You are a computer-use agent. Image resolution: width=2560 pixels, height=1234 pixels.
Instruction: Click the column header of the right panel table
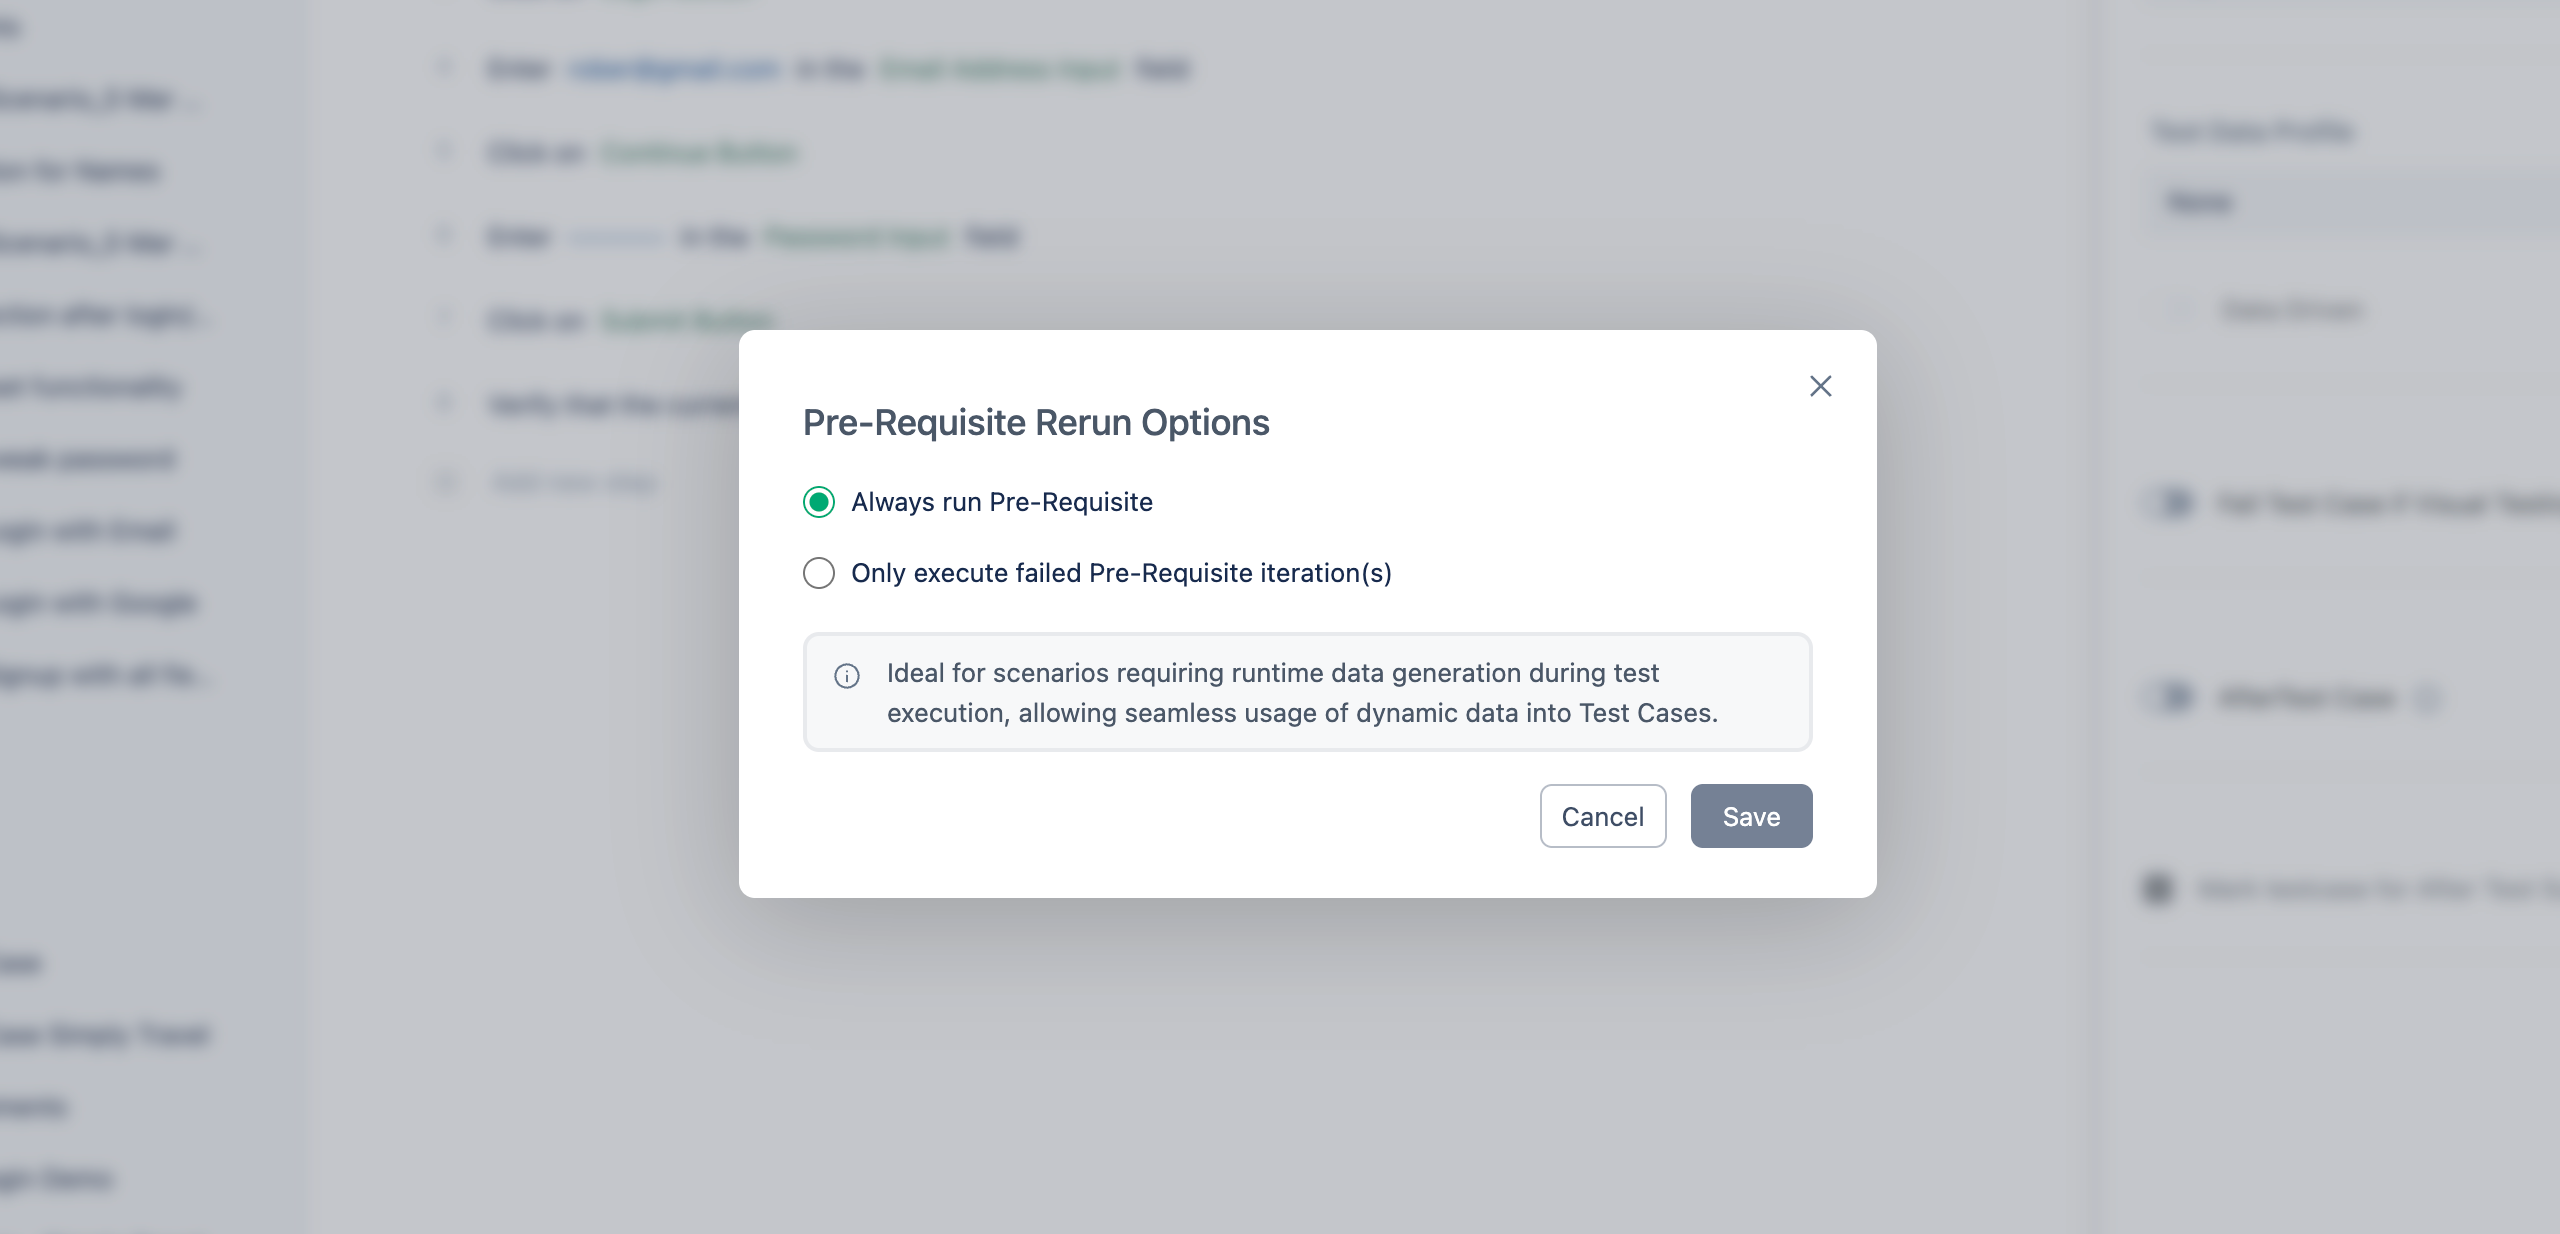[x=2200, y=202]
